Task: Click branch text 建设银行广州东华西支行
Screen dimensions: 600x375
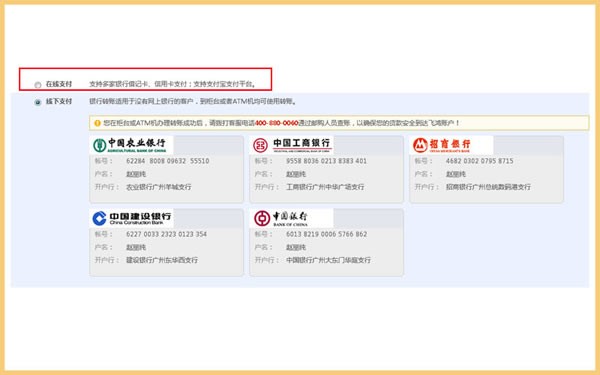Action: (x=162, y=260)
